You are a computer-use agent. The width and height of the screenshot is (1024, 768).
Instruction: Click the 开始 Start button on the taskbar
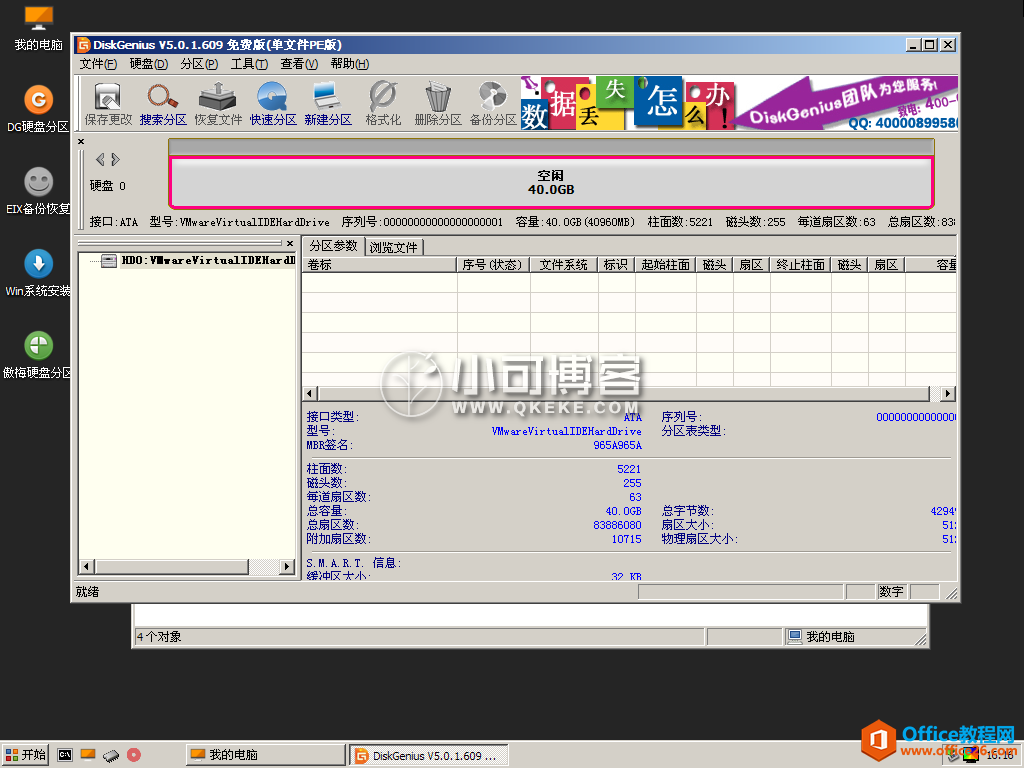(26, 755)
